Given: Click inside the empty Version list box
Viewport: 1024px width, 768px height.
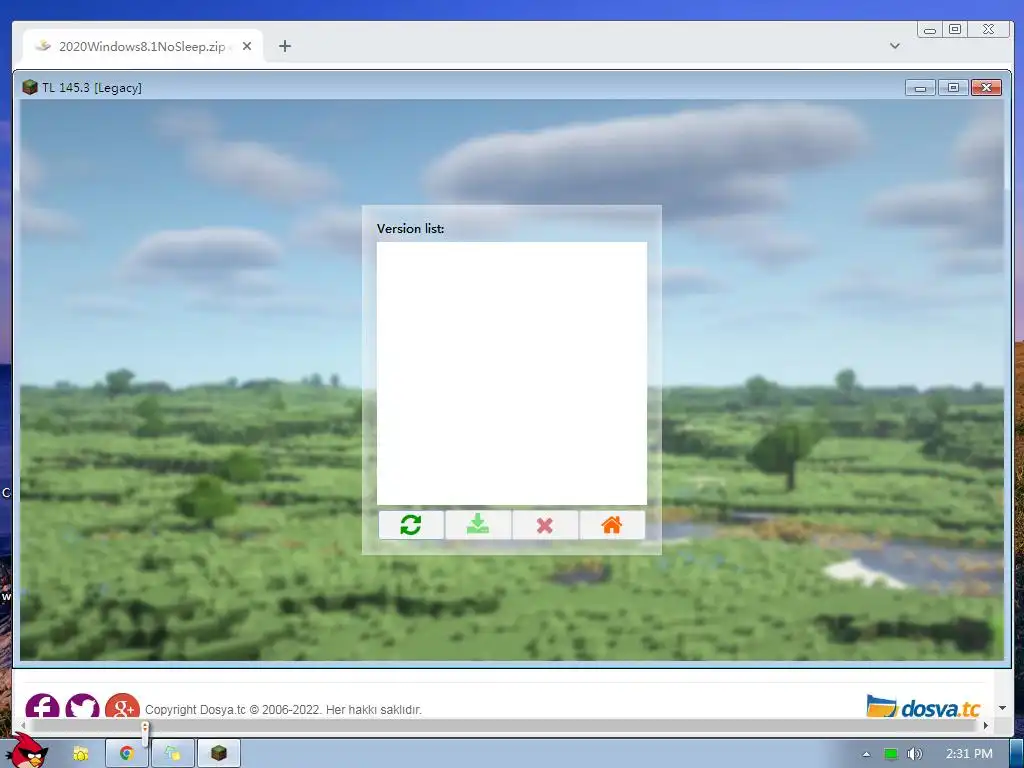Looking at the screenshot, I should [512, 374].
